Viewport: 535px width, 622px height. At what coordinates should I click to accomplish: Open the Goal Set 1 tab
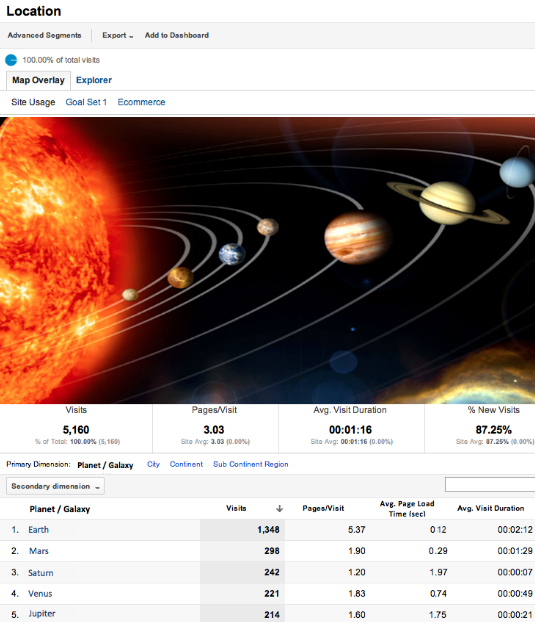pyautogui.click(x=86, y=102)
